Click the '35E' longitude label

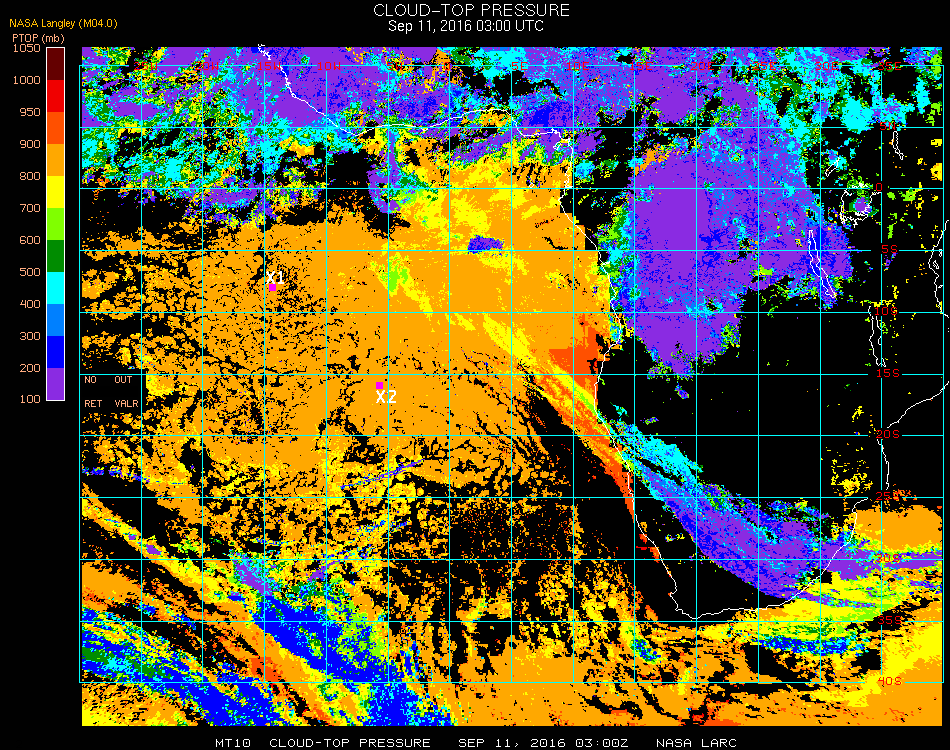tap(889, 65)
